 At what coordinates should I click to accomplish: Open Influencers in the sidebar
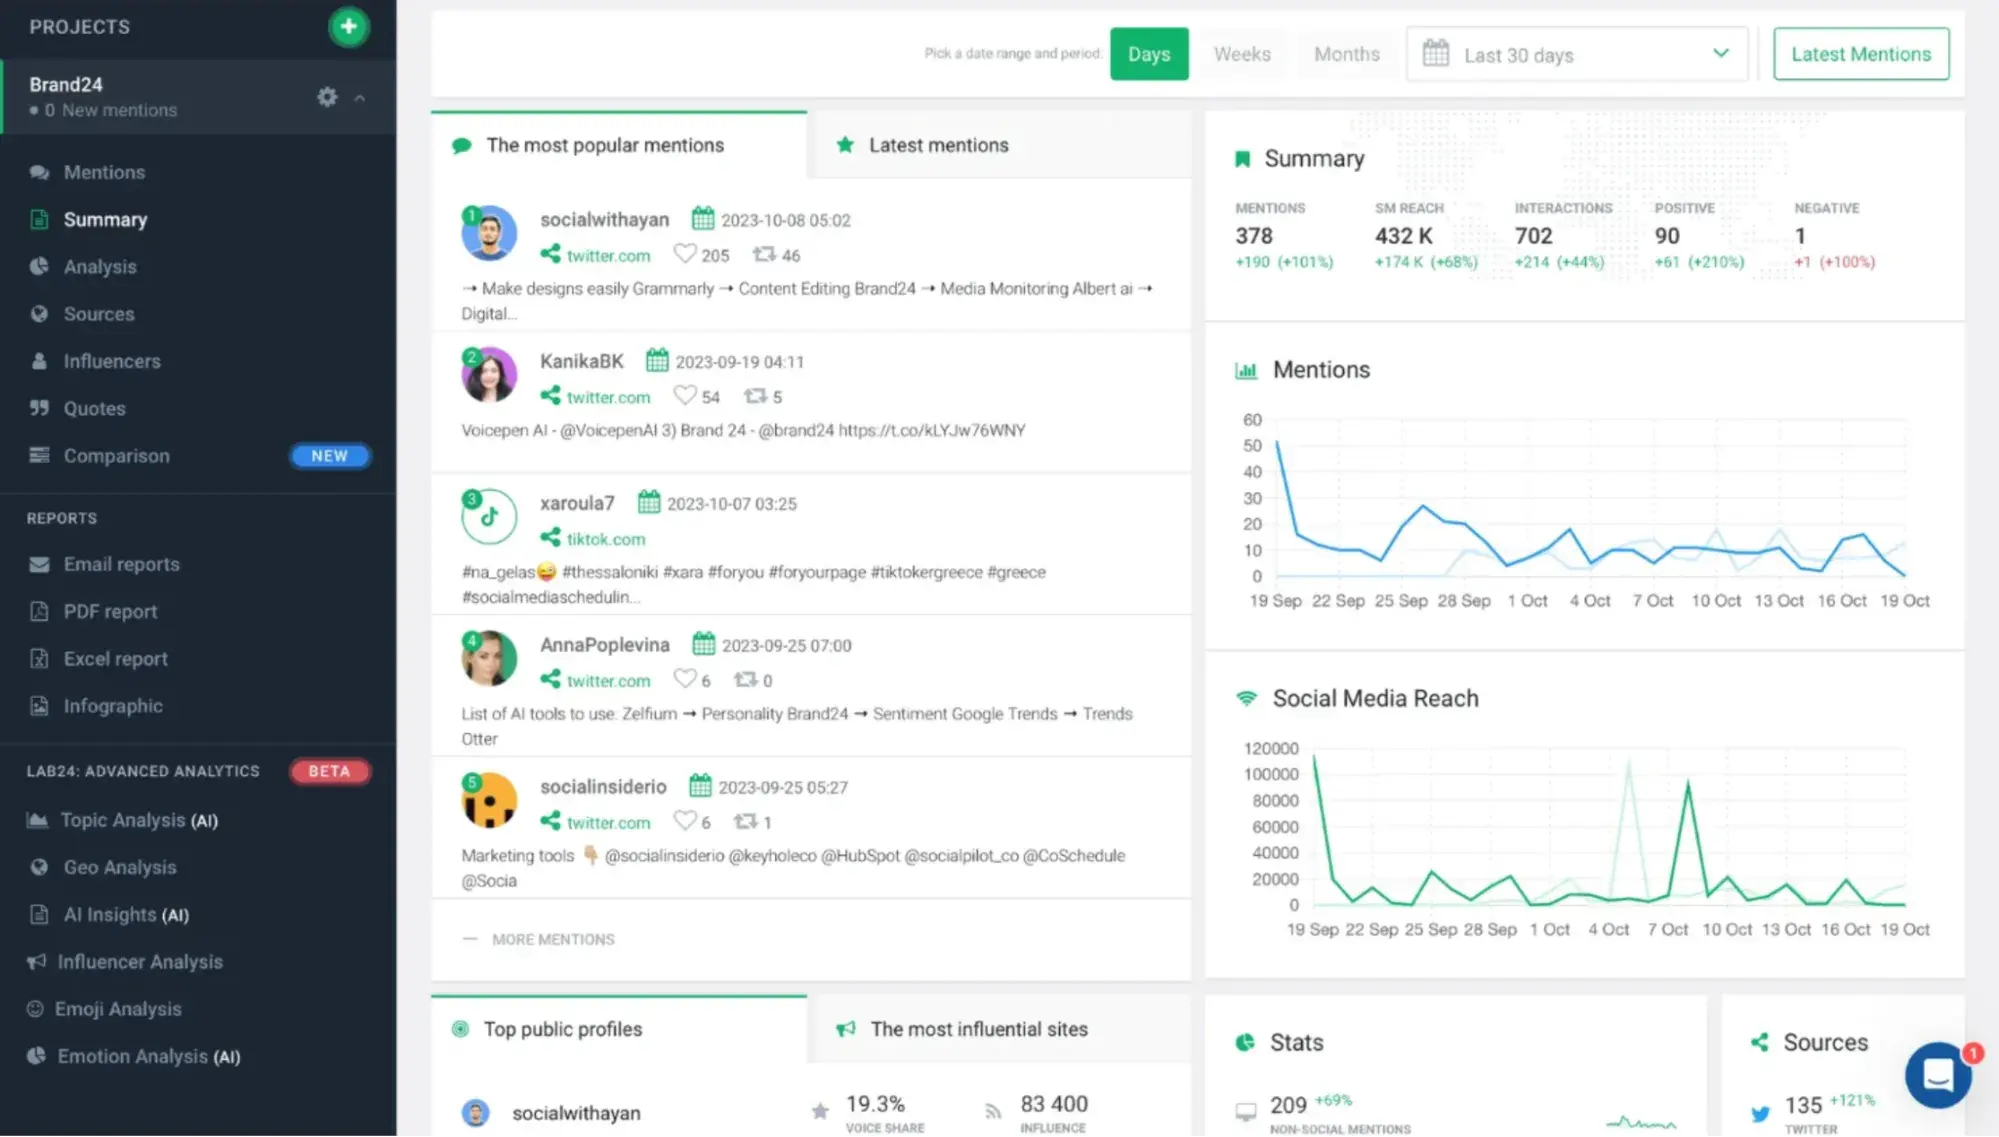(112, 361)
